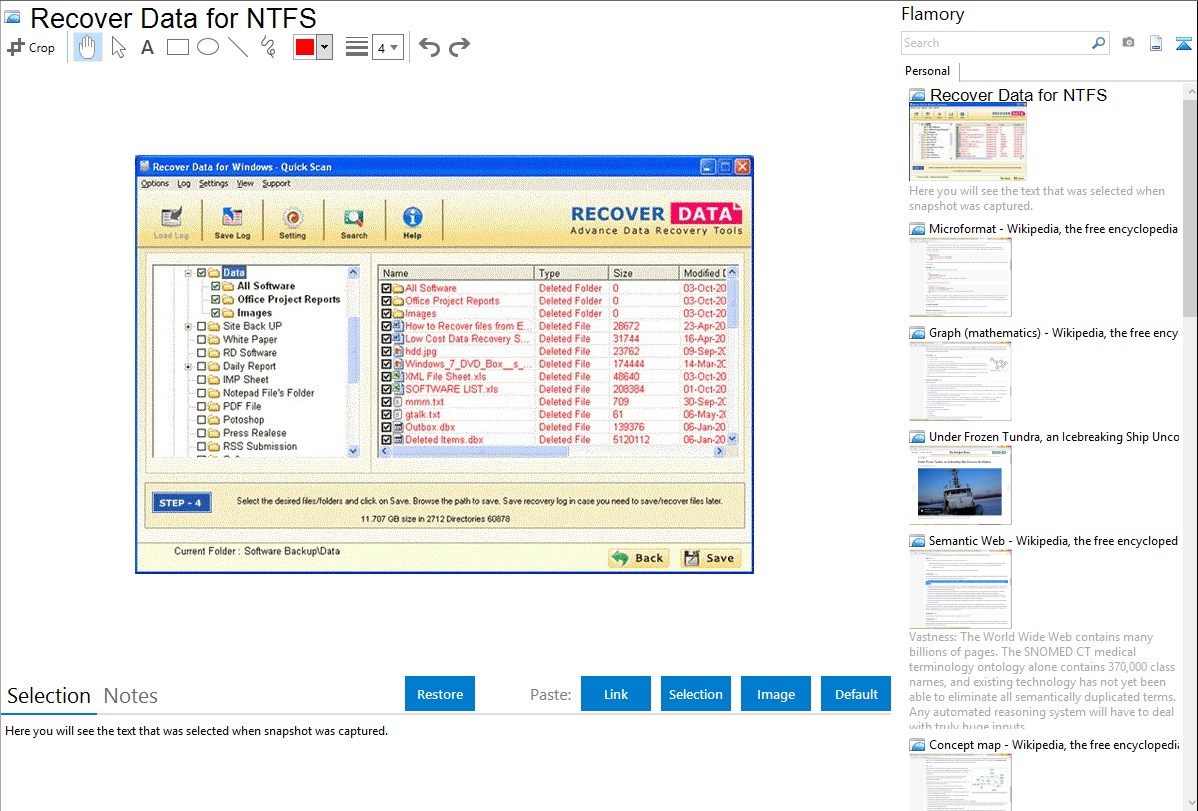
Task: Switch to the Selection tab
Action: [49, 696]
